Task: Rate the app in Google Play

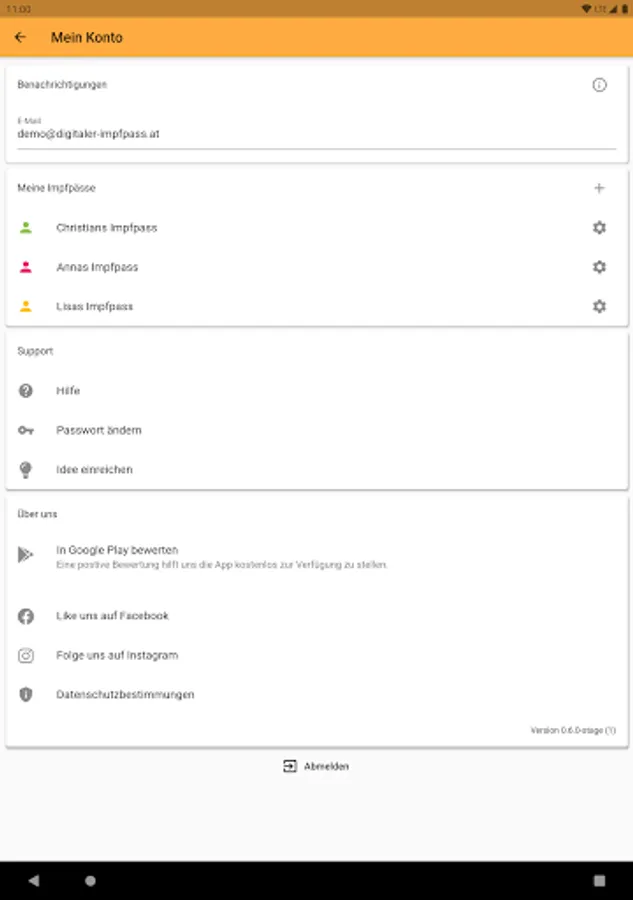Action: click(117, 550)
